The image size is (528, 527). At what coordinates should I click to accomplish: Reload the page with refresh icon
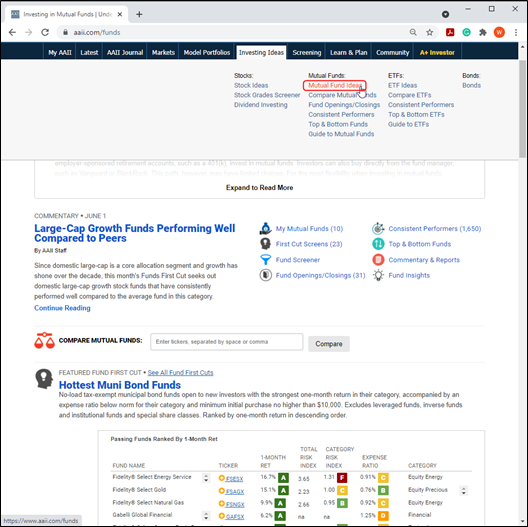[x=45, y=32]
